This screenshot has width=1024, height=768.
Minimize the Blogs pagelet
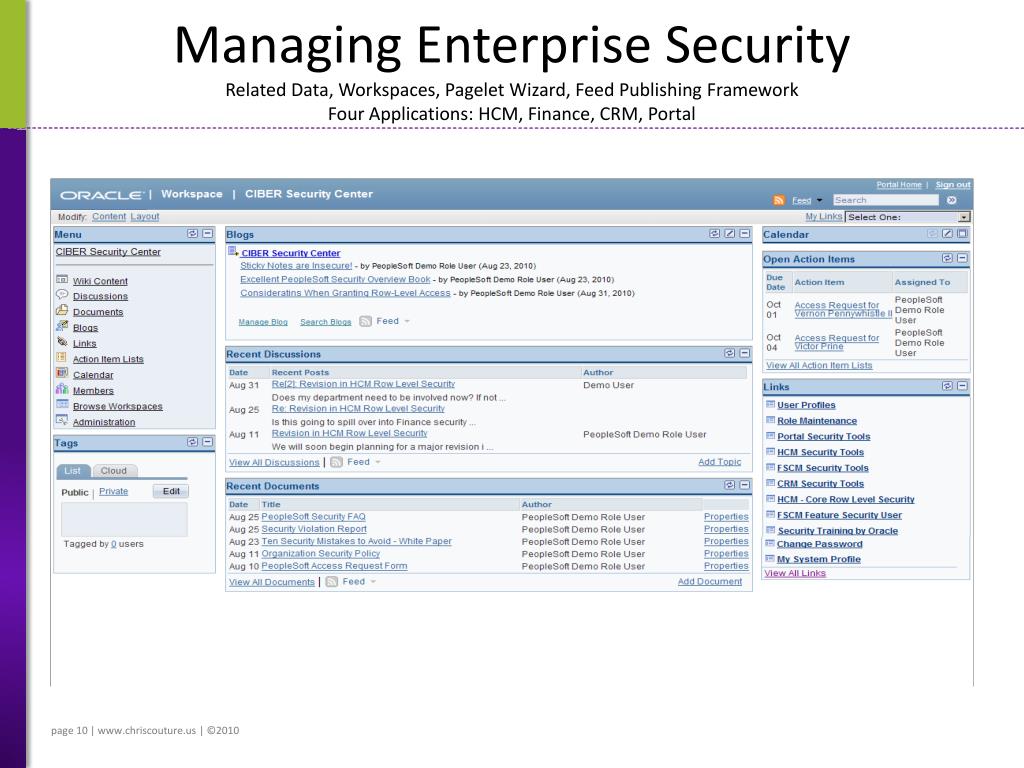coord(744,233)
